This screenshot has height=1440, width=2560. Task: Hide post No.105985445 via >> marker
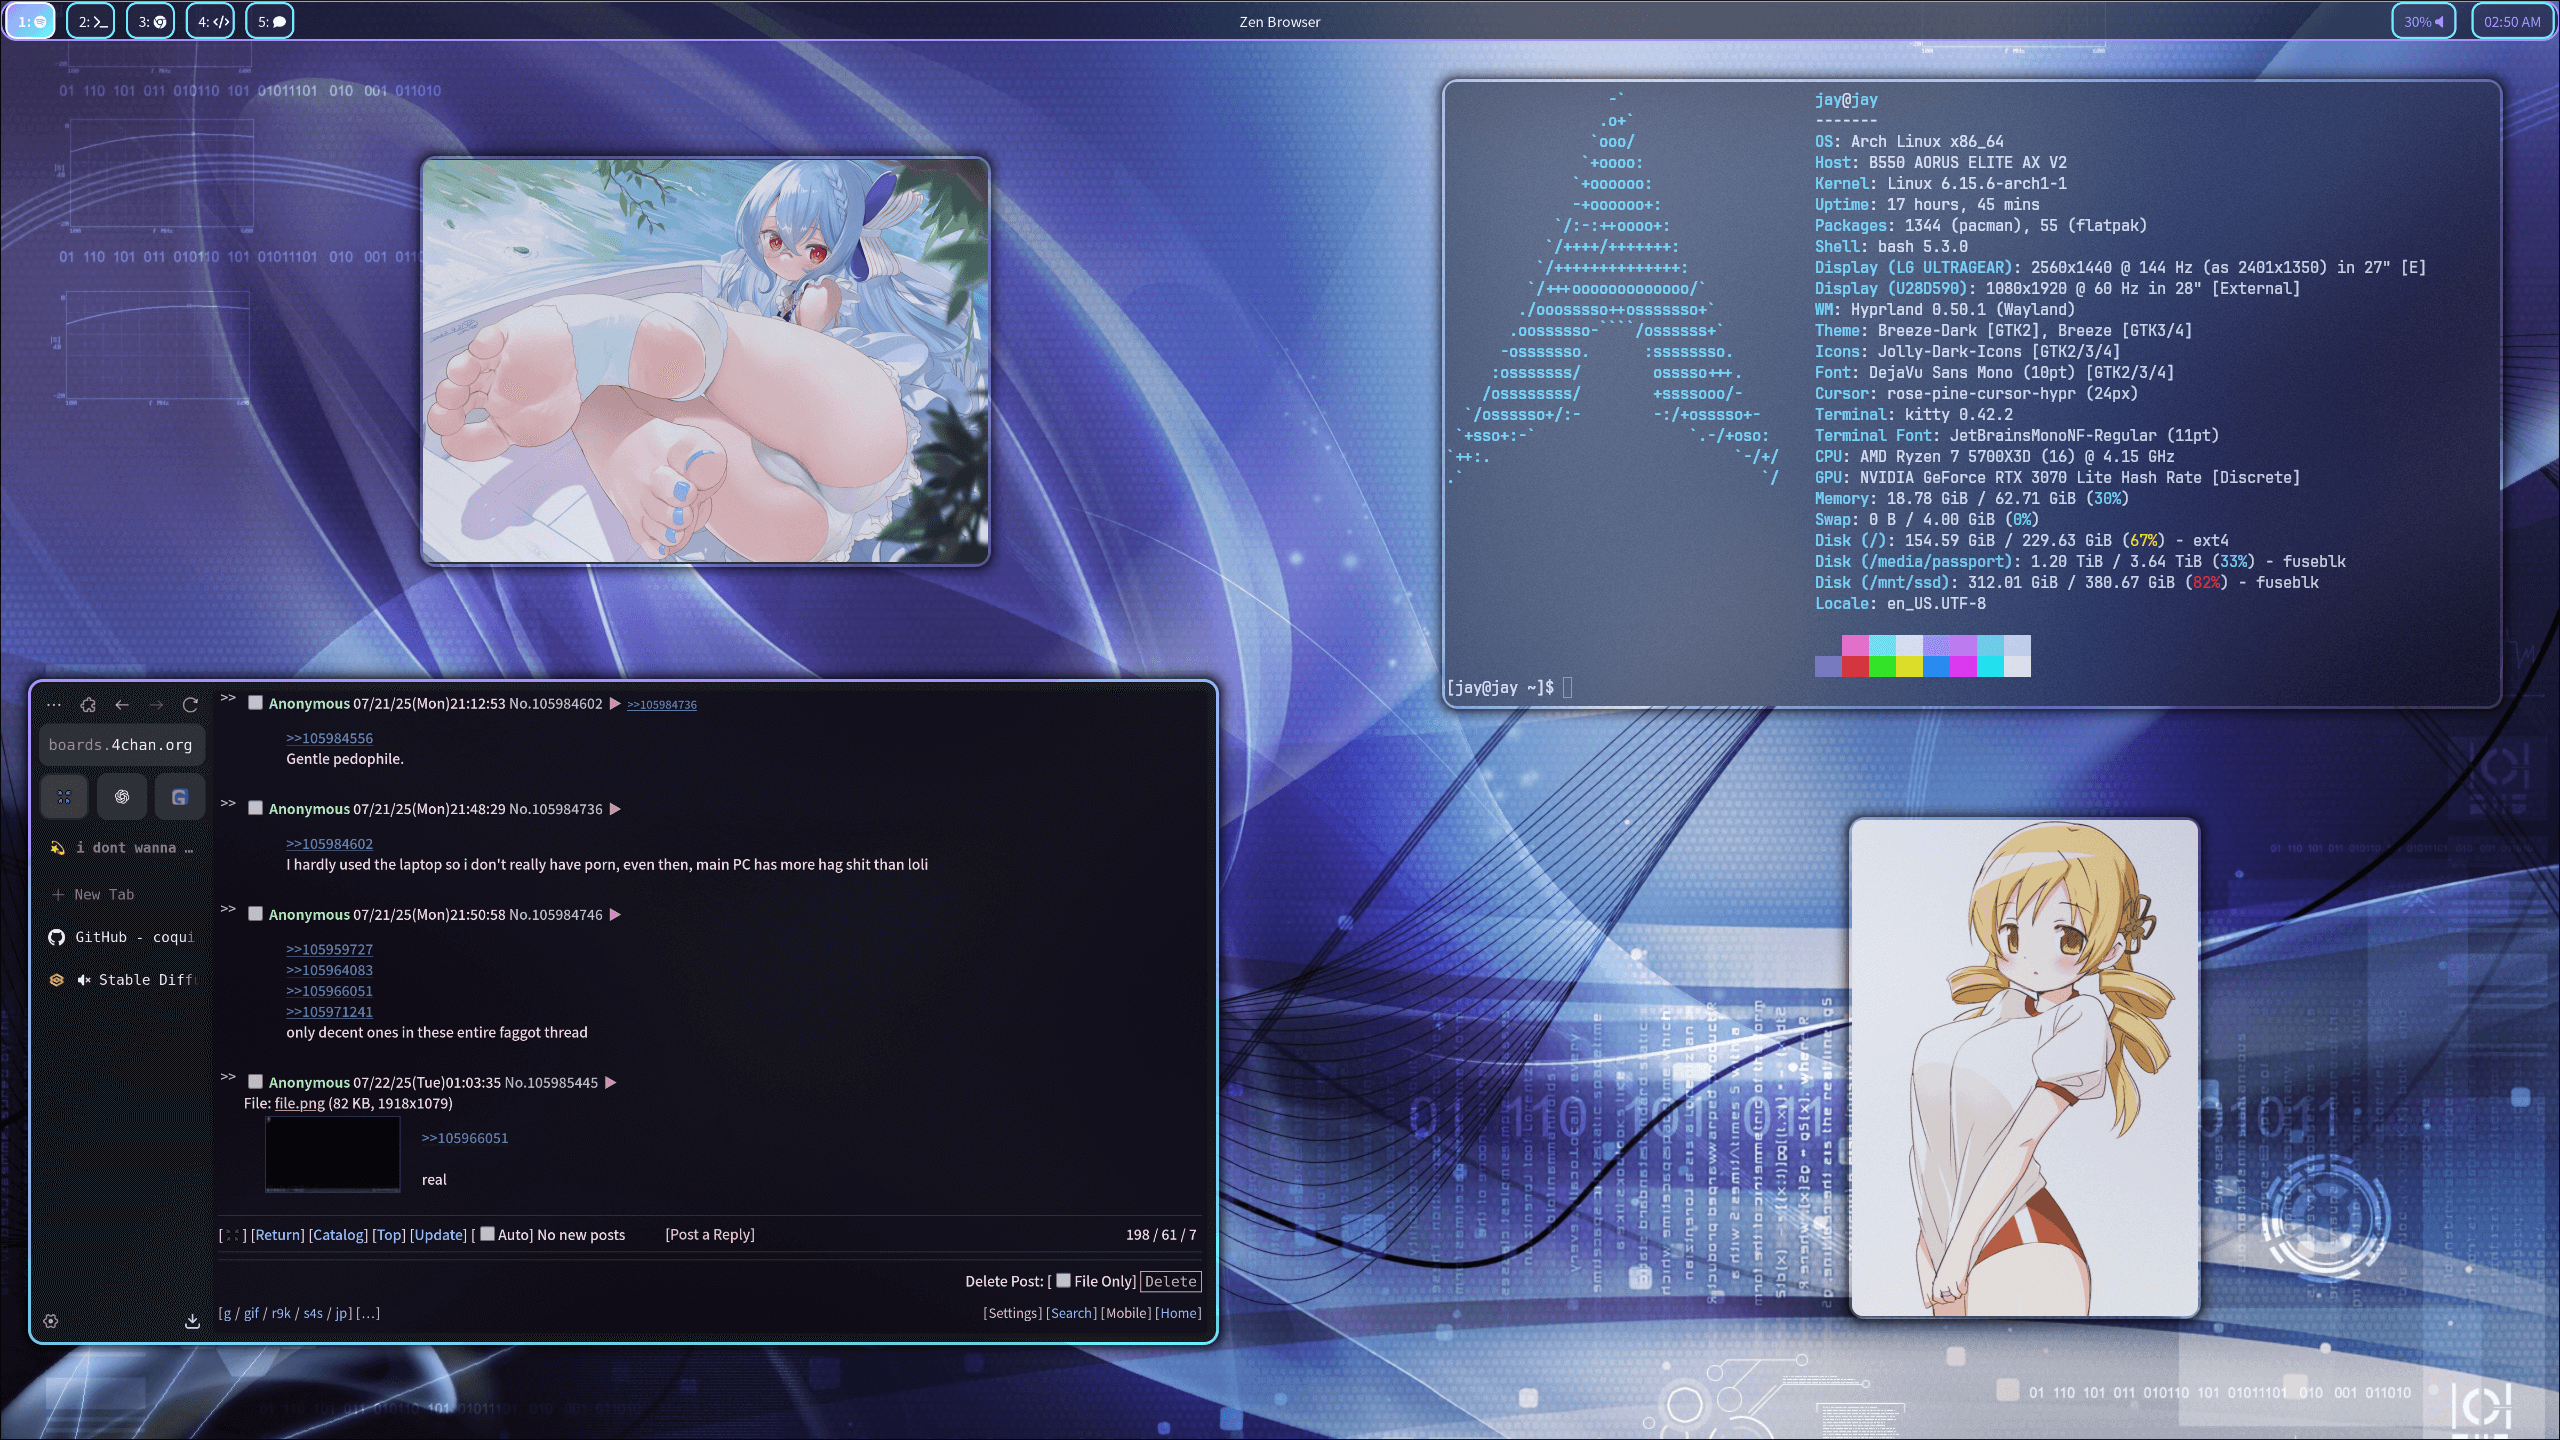pyautogui.click(x=228, y=1077)
